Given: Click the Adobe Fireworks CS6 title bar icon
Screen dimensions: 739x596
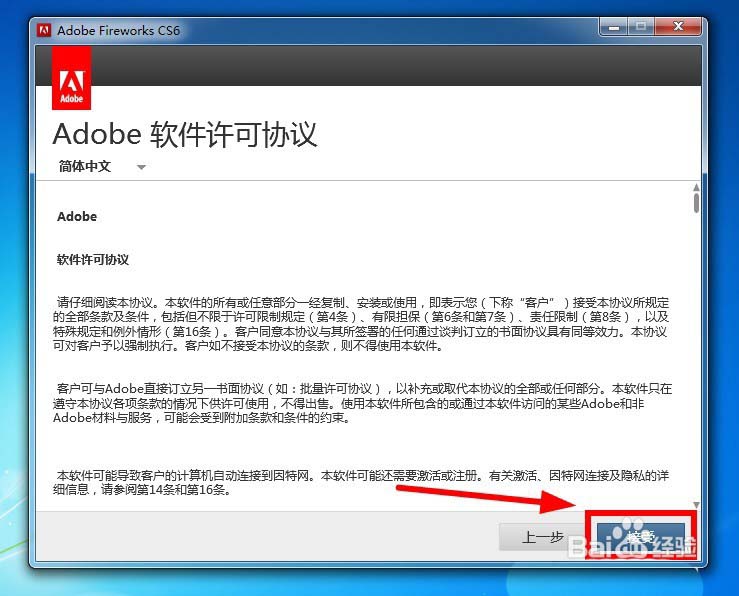Looking at the screenshot, I should 44,30.
